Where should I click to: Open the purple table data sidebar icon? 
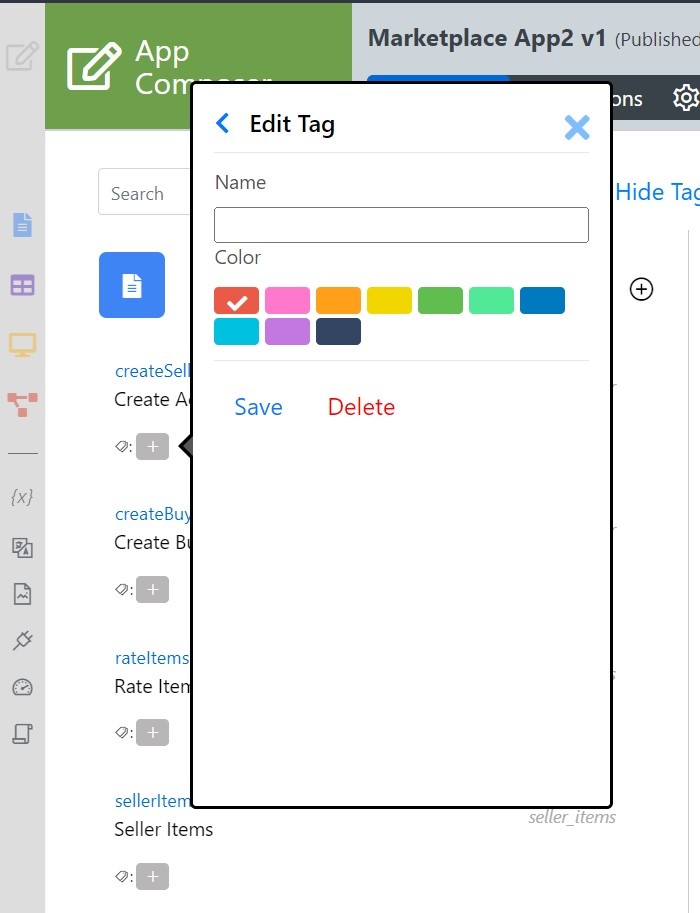click(x=22, y=285)
